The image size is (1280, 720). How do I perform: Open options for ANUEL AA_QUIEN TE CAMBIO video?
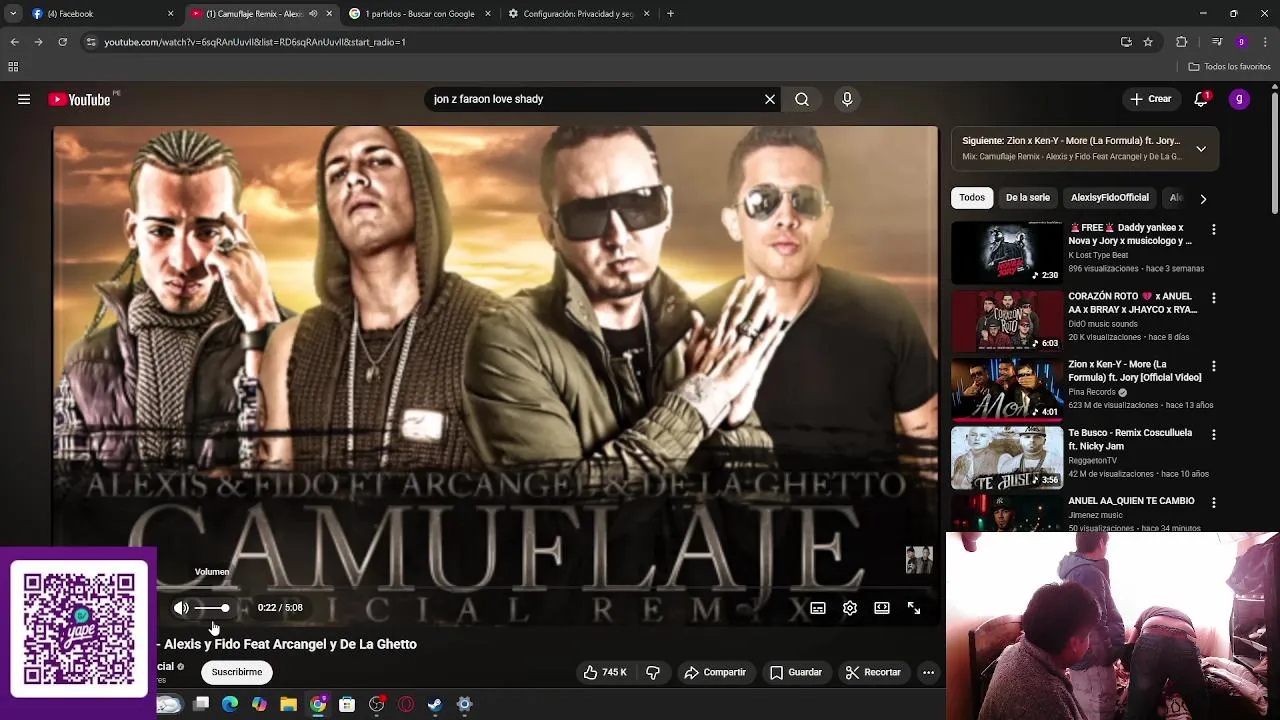pos(1214,503)
